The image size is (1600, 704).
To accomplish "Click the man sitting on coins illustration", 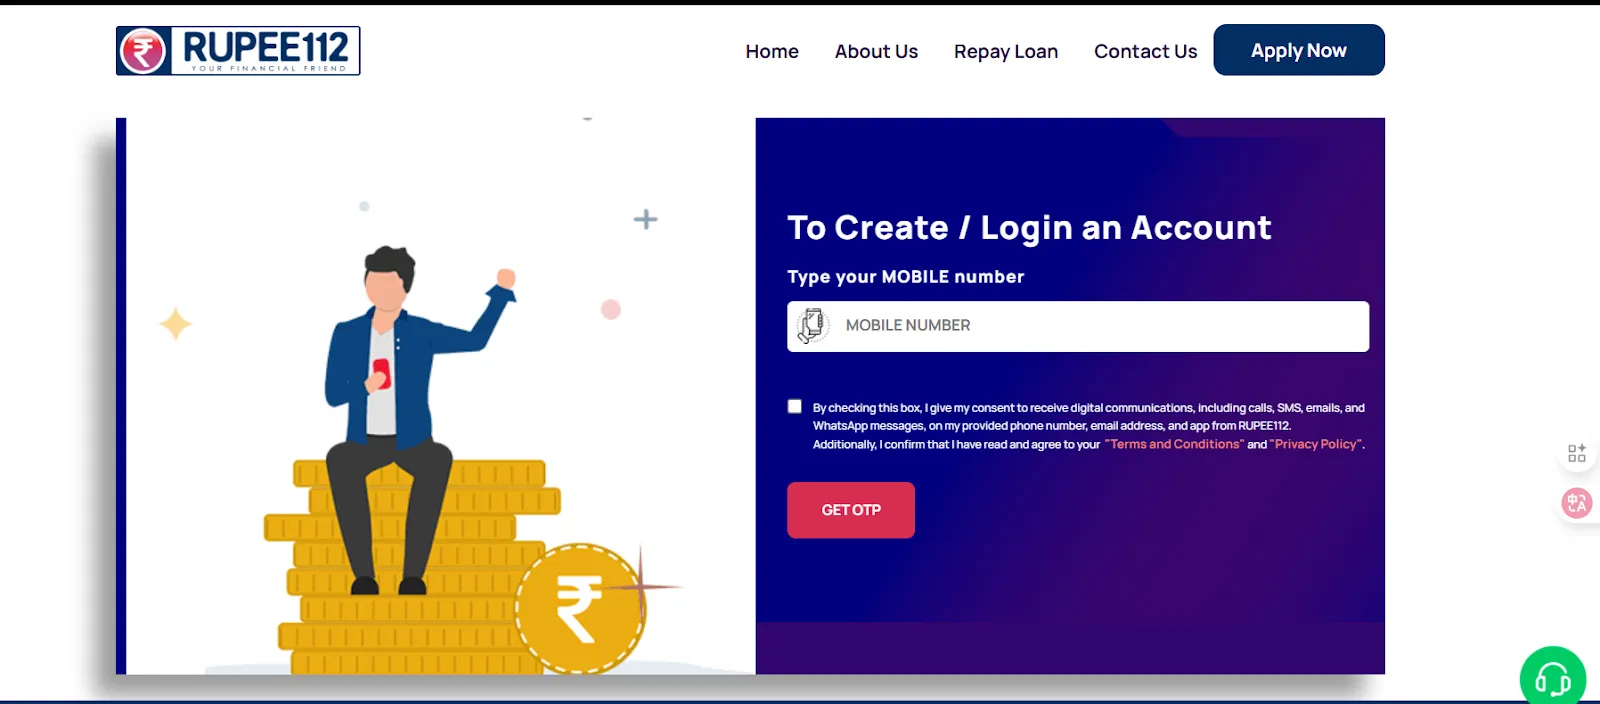I will pos(414,420).
